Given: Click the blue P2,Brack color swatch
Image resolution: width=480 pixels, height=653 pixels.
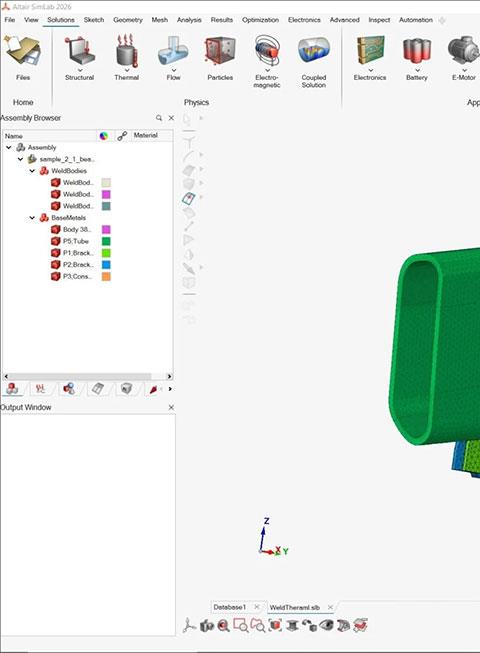Looking at the screenshot, I should [106, 265].
